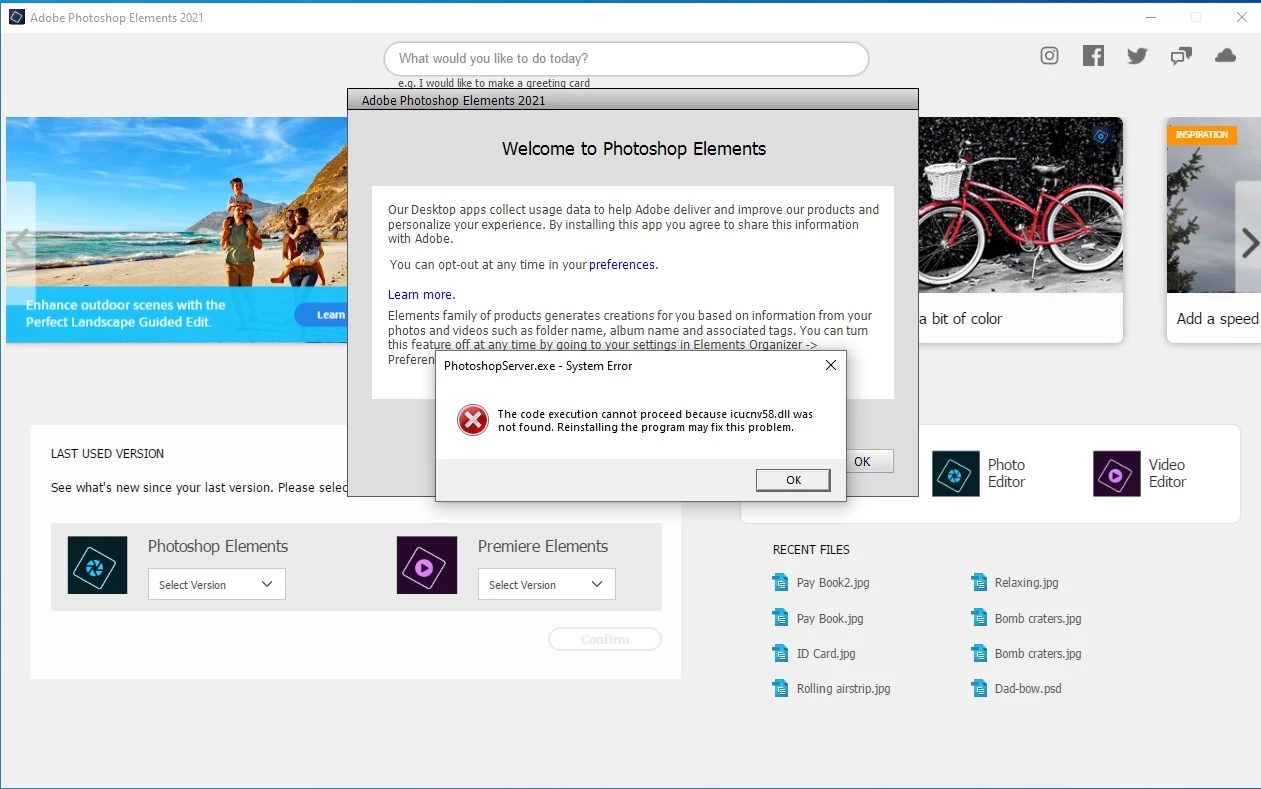
Task: Click the RECENT FILES heading
Action: pyautogui.click(x=811, y=550)
